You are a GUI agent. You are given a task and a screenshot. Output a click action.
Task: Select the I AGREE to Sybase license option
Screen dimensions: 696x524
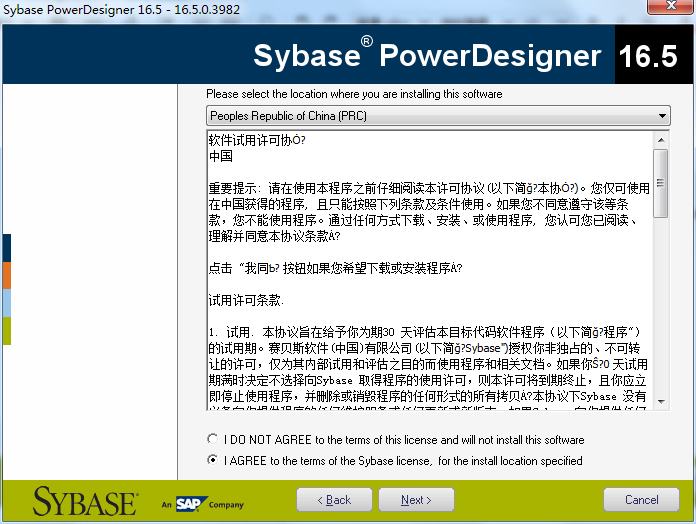[213, 460]
